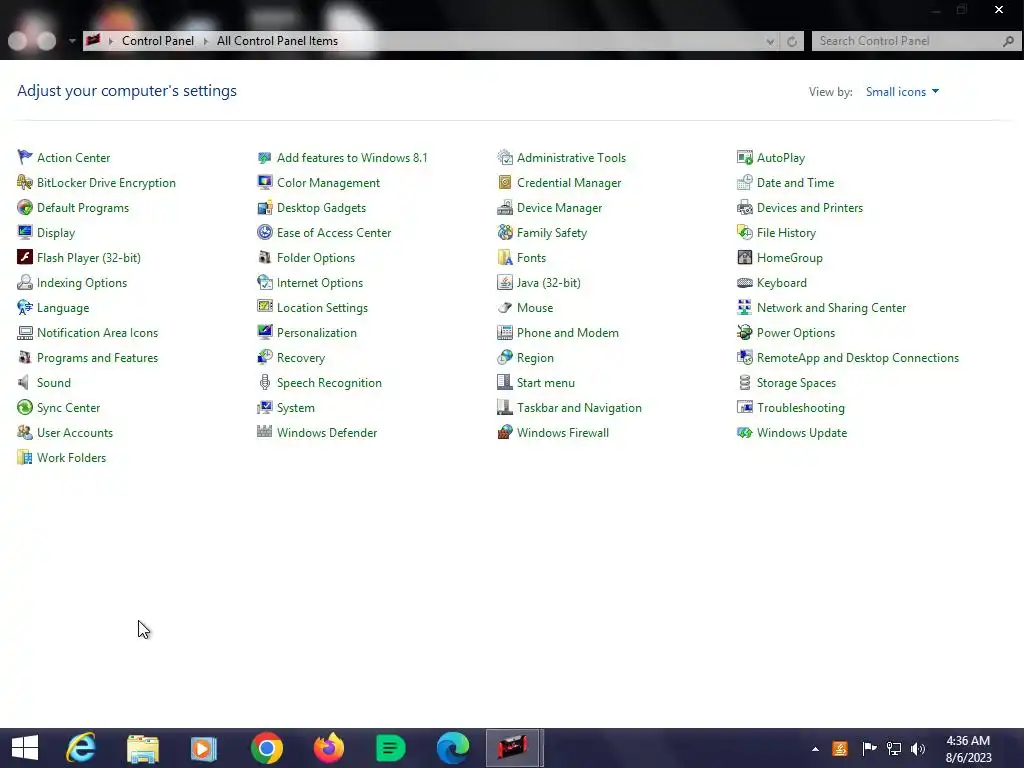Image resolution: width=1024 pixels, height=768 pixels.
Task: Open the Speech Recognition microphone icon
Action: (264, 383)
